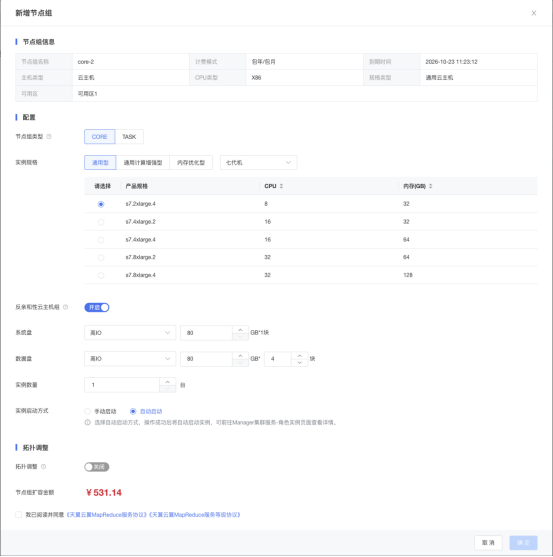Click the 数据盘 size input field

[x=206, y=359]
